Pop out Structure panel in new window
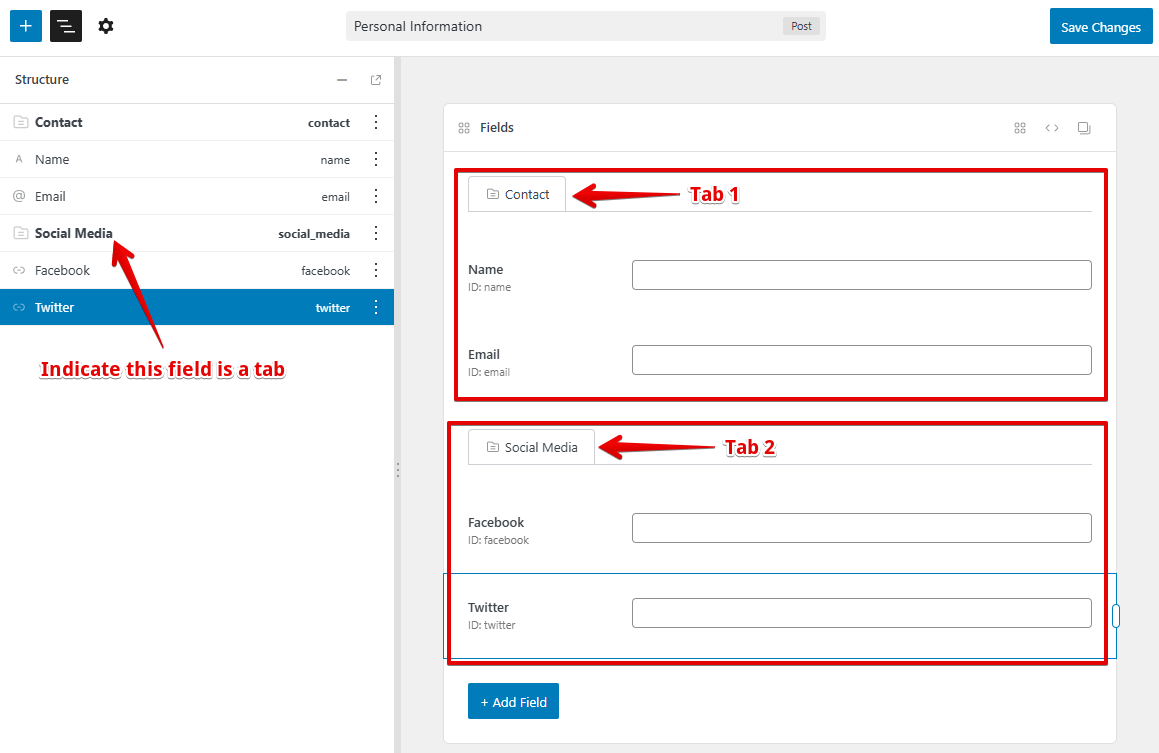This screenshot has height=753, width=1159. click(376, 80)
